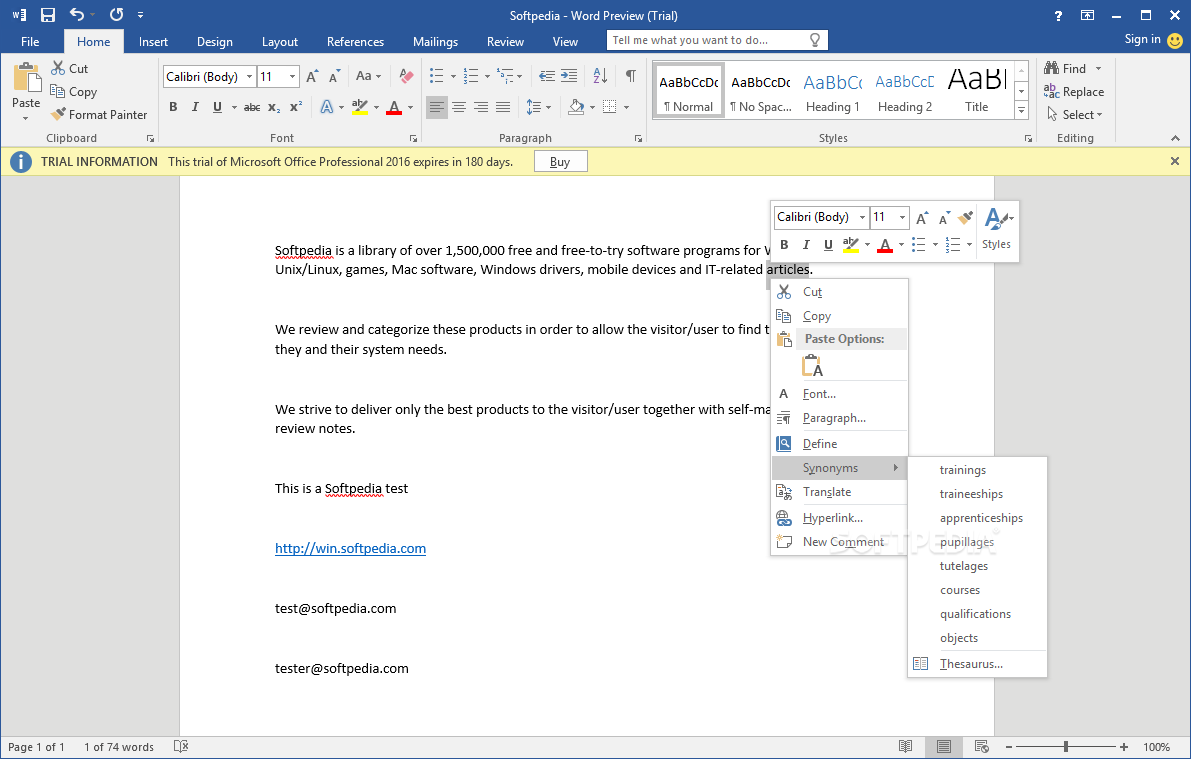Switch to the Insert tab
Screen dimensions: 1191x759
pos(153,42)
